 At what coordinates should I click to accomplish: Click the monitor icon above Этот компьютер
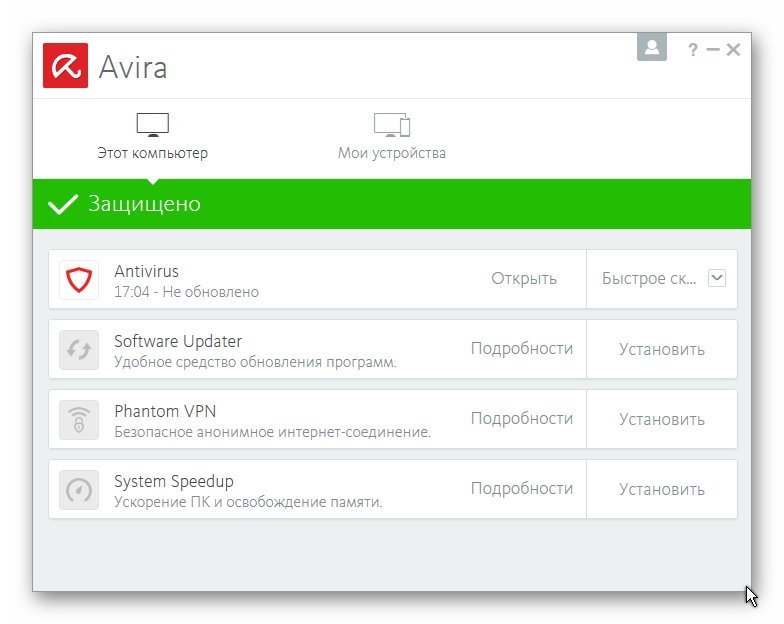click(x=152, y=125)
